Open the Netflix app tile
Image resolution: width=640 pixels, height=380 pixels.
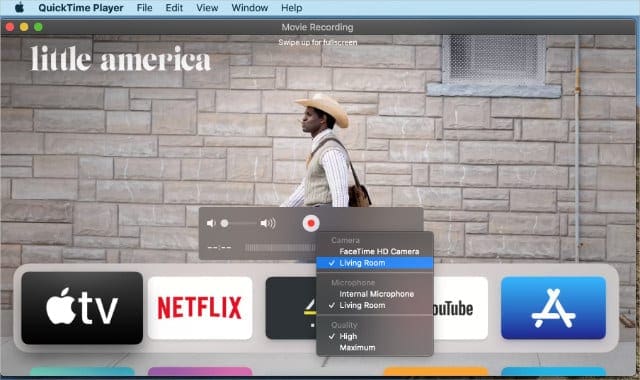tap(200, 308)
